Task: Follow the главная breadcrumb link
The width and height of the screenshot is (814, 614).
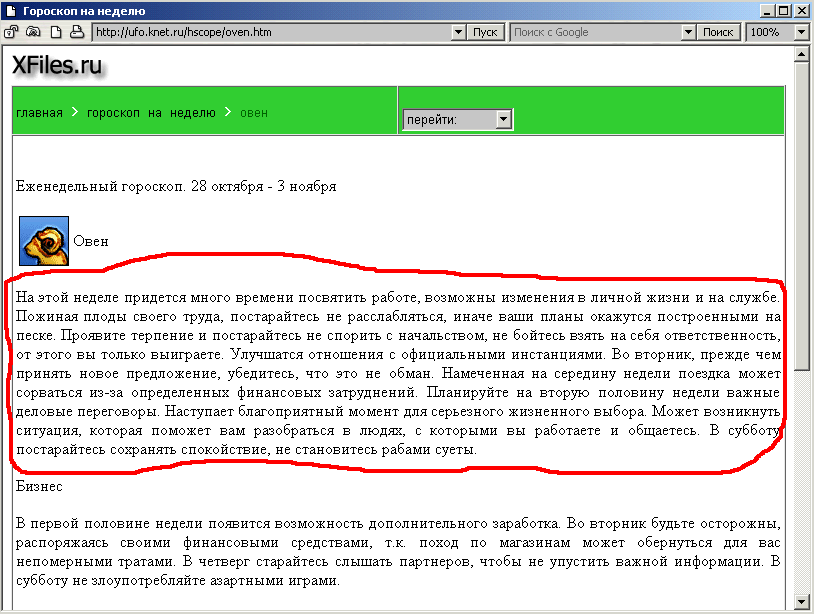Action: (39, 113)
